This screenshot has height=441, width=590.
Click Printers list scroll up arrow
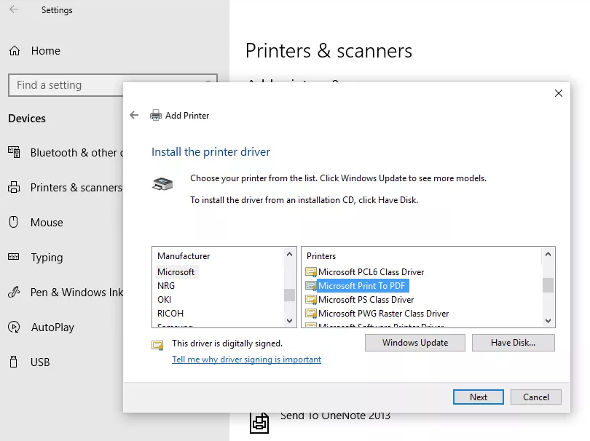coord(548,254)
